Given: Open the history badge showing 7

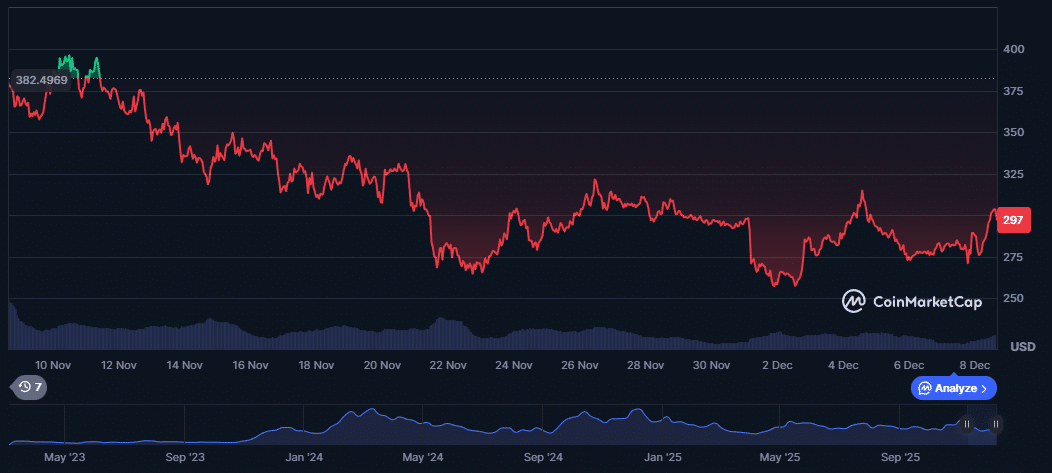Looking at the screenshot, I should [28, 387].
